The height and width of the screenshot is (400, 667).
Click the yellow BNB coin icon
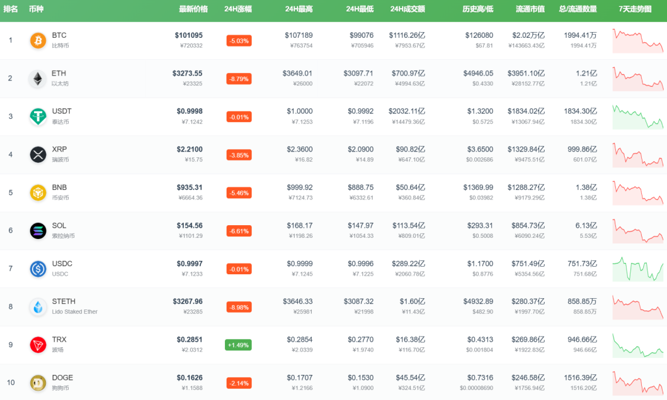coord(38,192)
